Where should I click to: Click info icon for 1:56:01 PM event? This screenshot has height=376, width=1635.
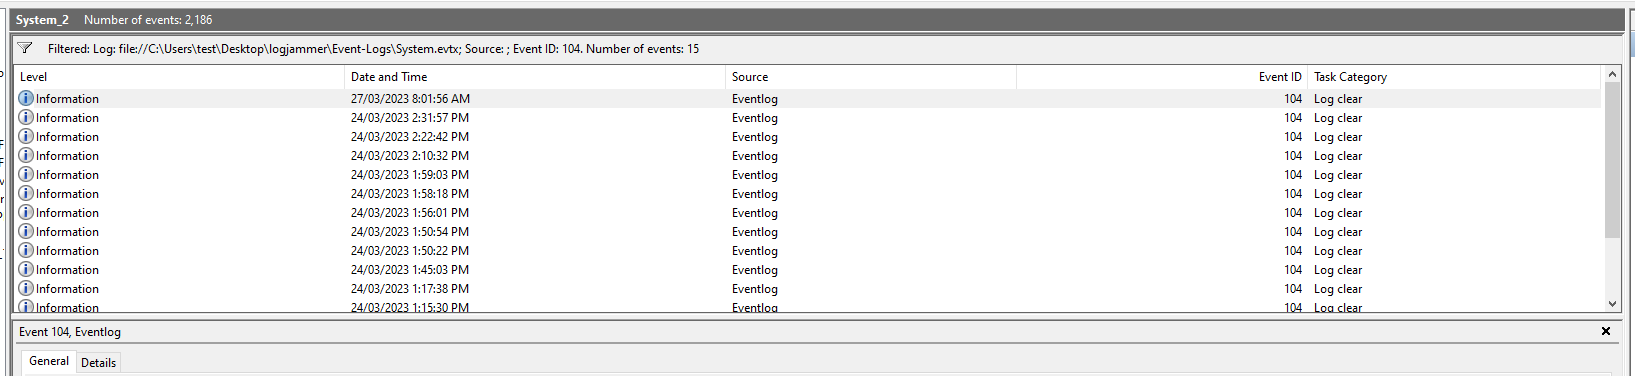[26, 212]
